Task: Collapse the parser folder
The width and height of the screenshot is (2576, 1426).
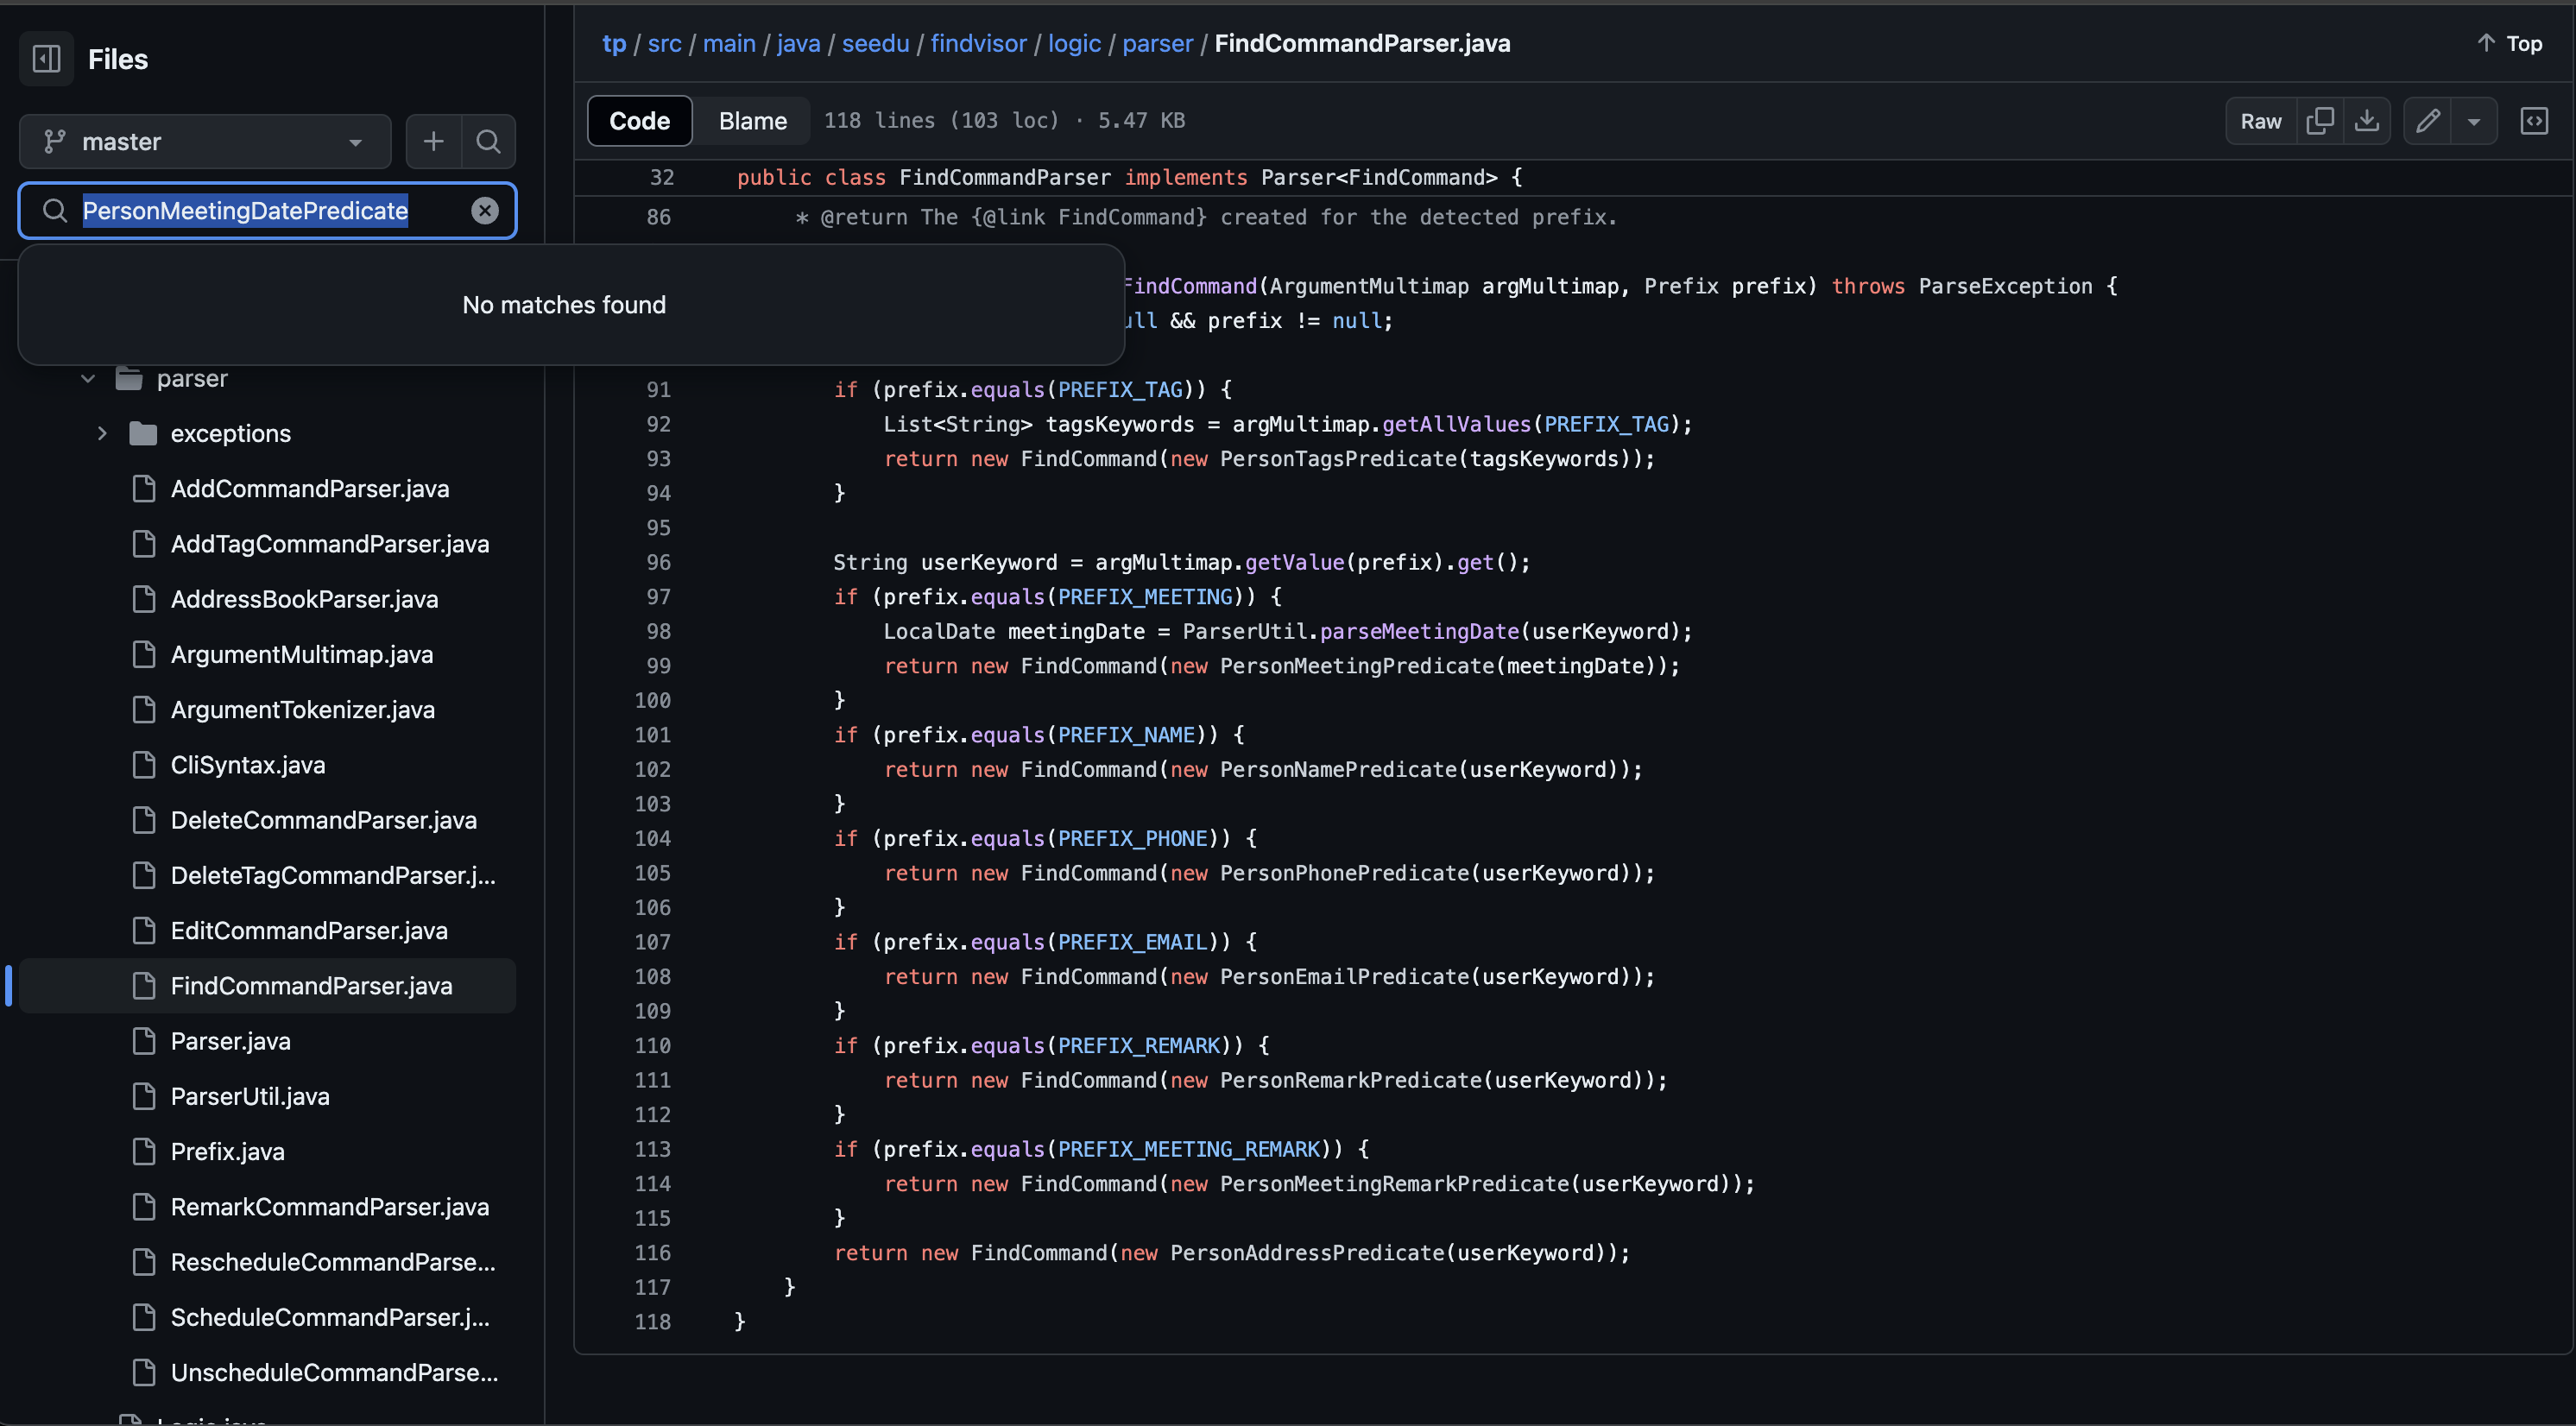Action: 88,378
